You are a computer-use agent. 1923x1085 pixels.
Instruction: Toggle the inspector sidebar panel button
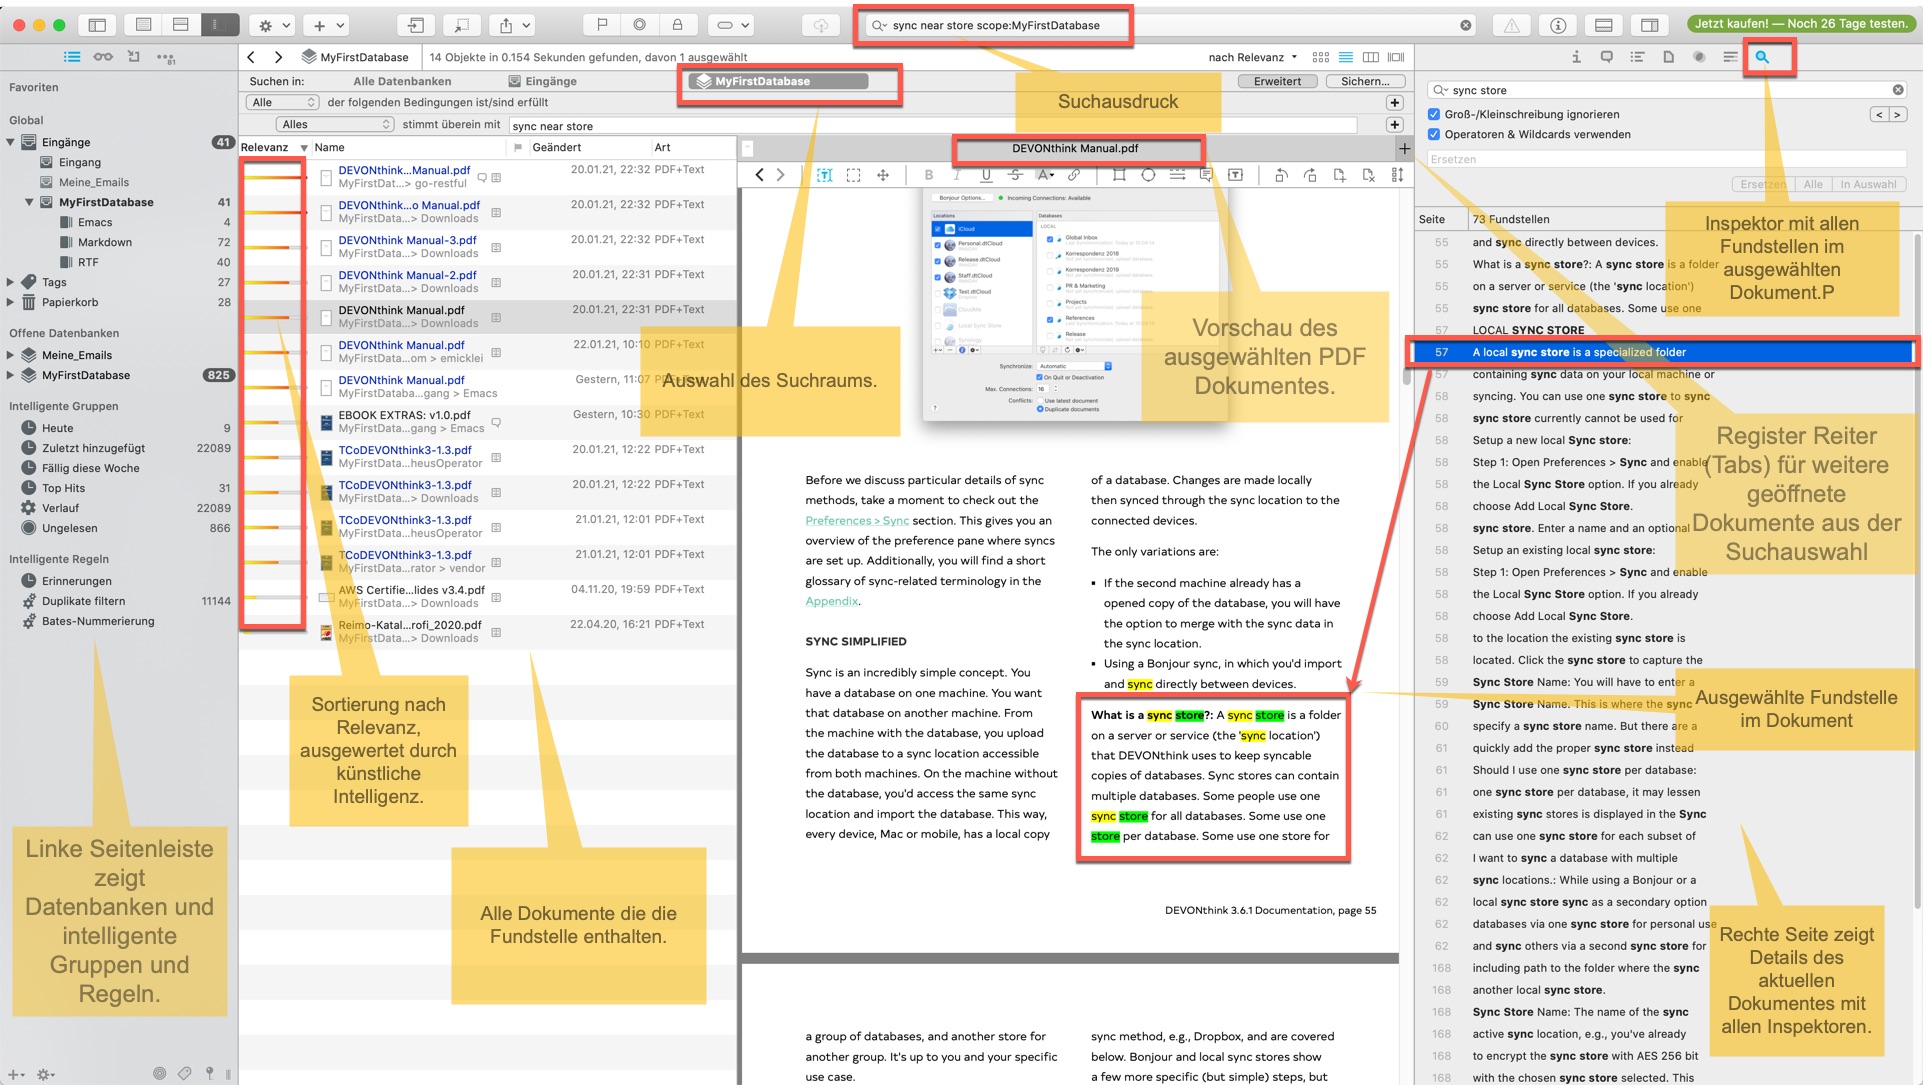tap(1650, 25)
